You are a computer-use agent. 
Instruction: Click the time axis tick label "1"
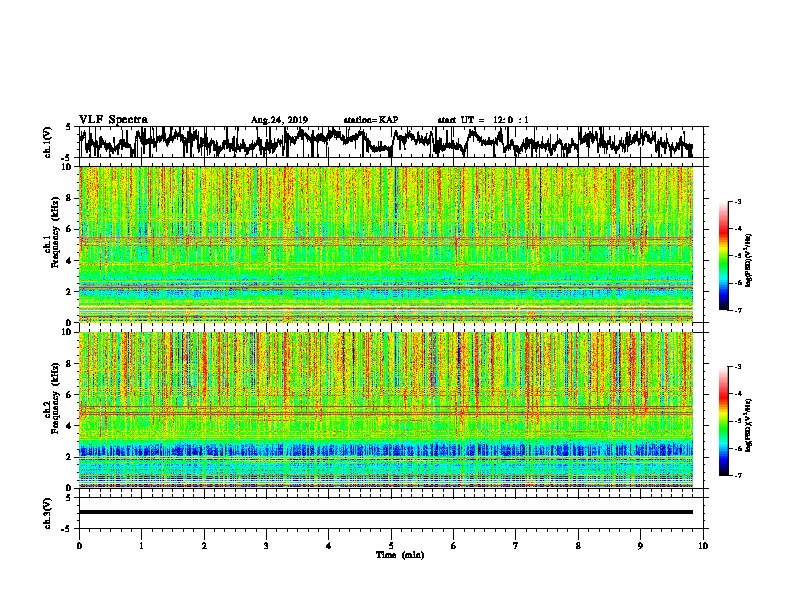(141, 546)
